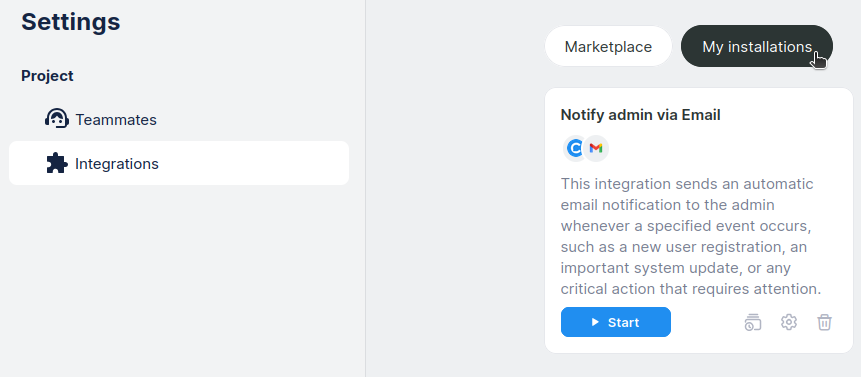Image resolution: width=861 pixels, height=377 pixels.
Task: Click the blank right side of the Integrations row
Action: point(253,164)
